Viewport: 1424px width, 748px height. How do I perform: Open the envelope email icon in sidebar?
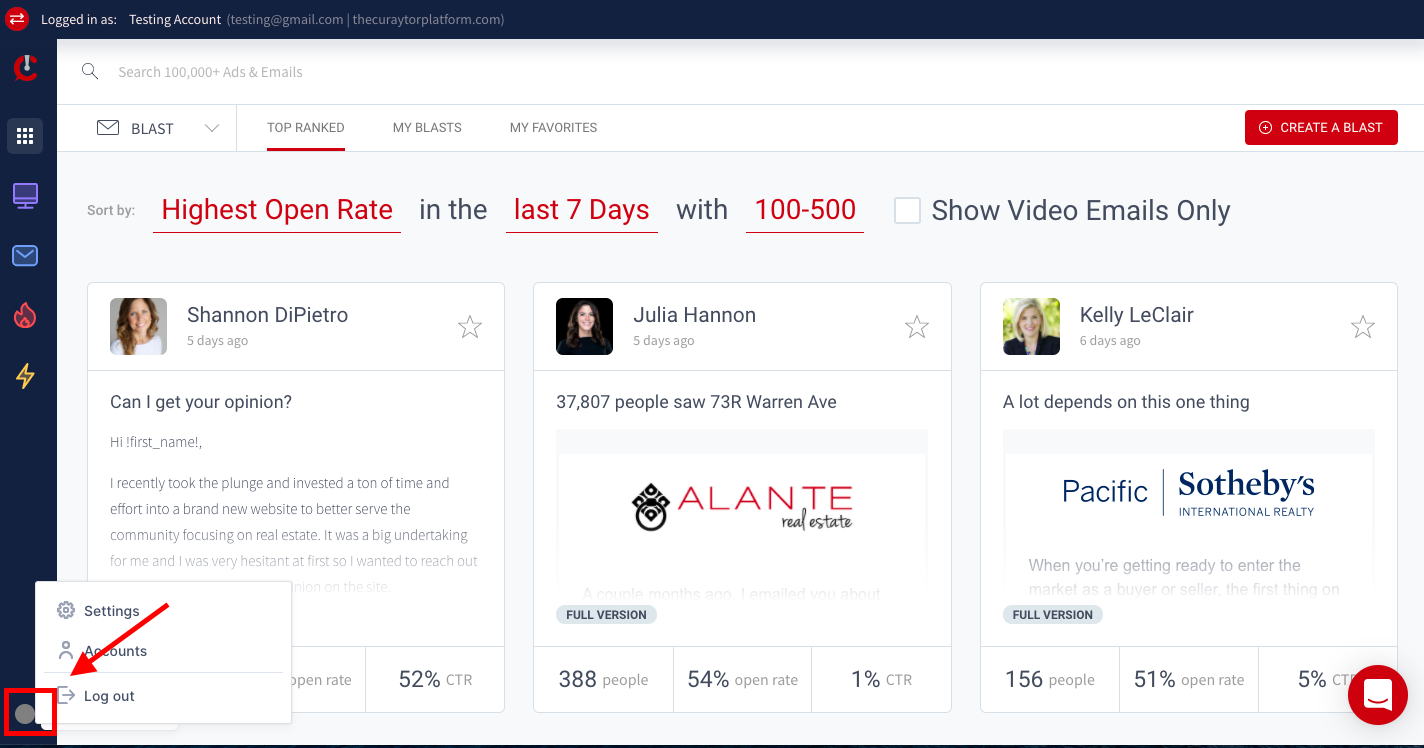coord(25,256)
